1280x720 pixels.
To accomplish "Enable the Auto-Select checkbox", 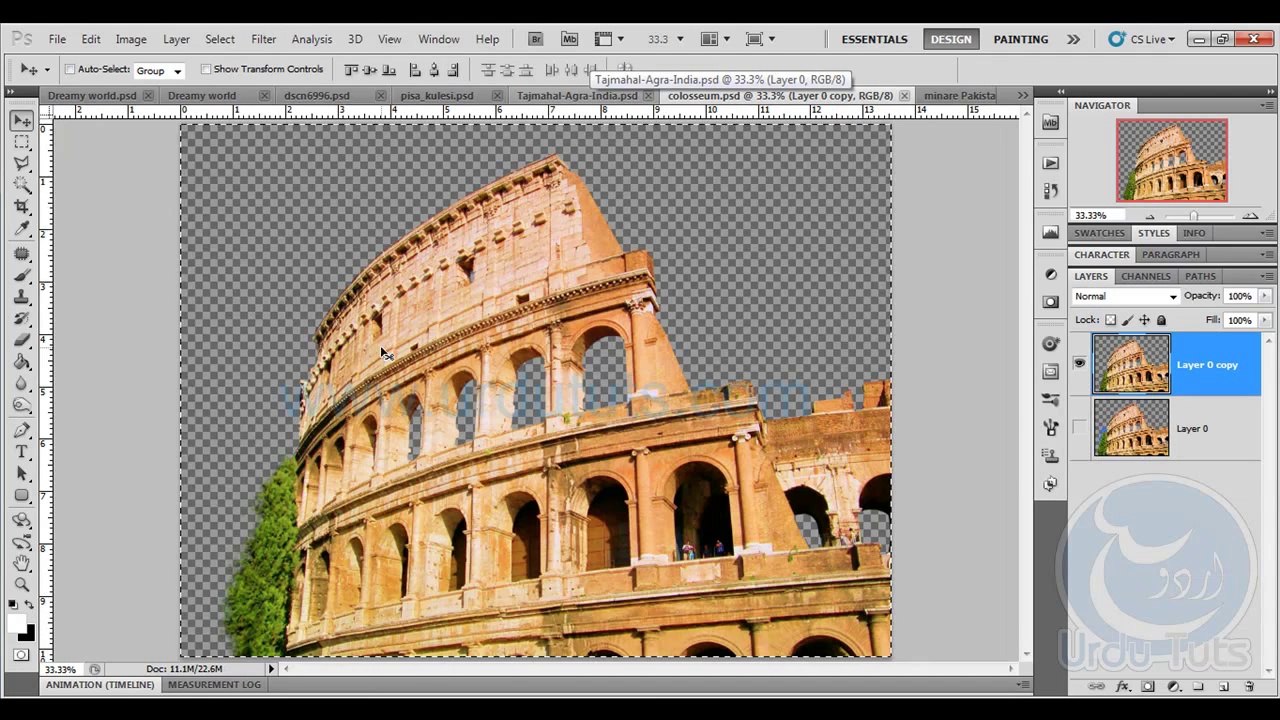I will 70,69.
